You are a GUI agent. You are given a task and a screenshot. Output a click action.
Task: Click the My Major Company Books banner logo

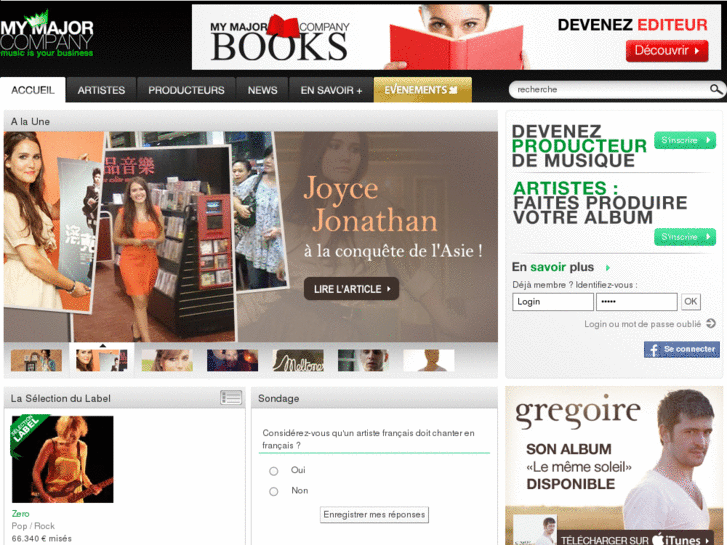coord(280,38)
